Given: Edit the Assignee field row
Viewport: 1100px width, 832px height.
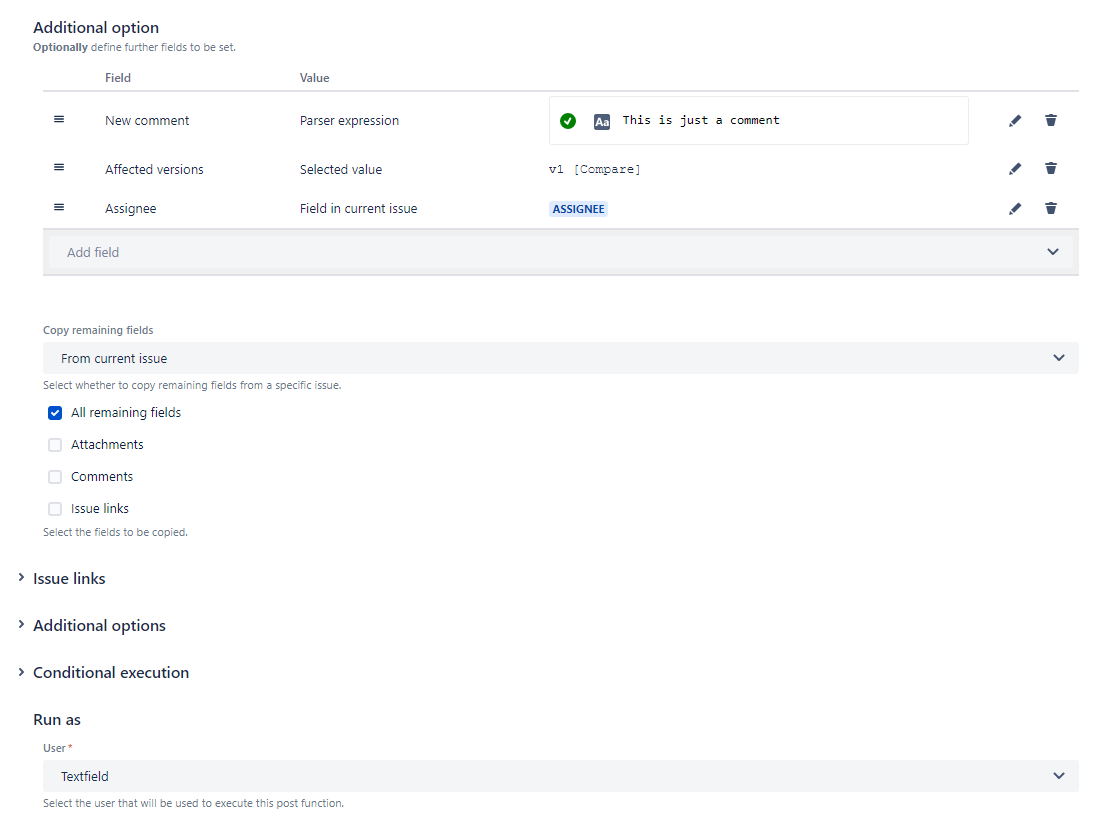Looking at the screenshot, I should (1014, 208).
